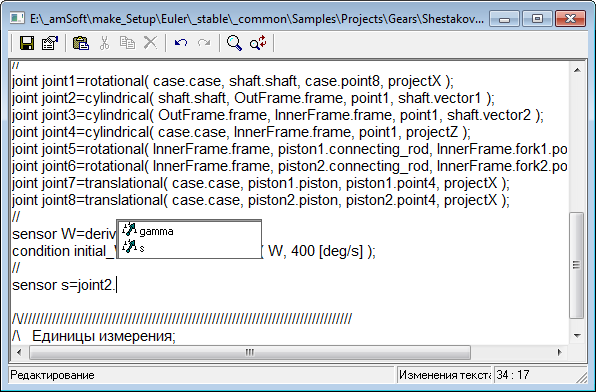
Task: Click the Copy pages icon
Action: click(x=127, y=43)
